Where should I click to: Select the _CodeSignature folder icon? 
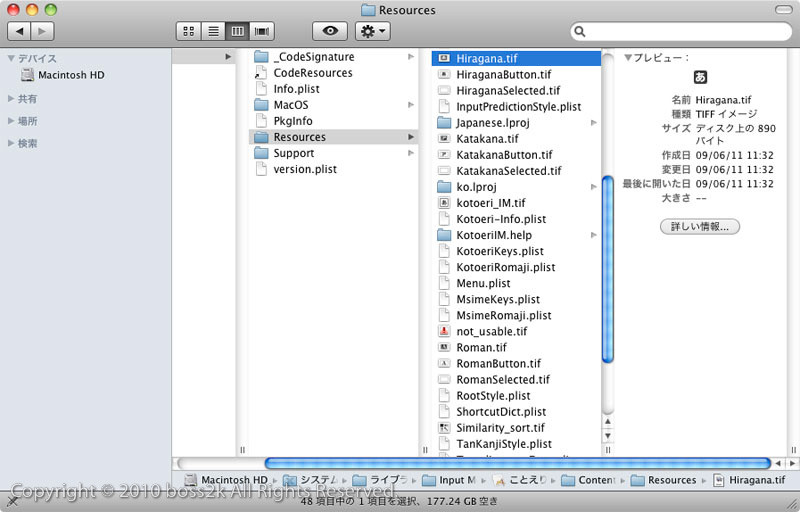[261, 57]
